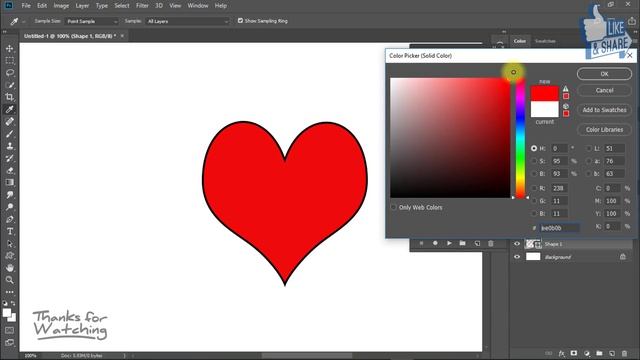This screenshot has width=640, height=360.
Task: Click the current color white swatch
Action: tap(544, 109)
